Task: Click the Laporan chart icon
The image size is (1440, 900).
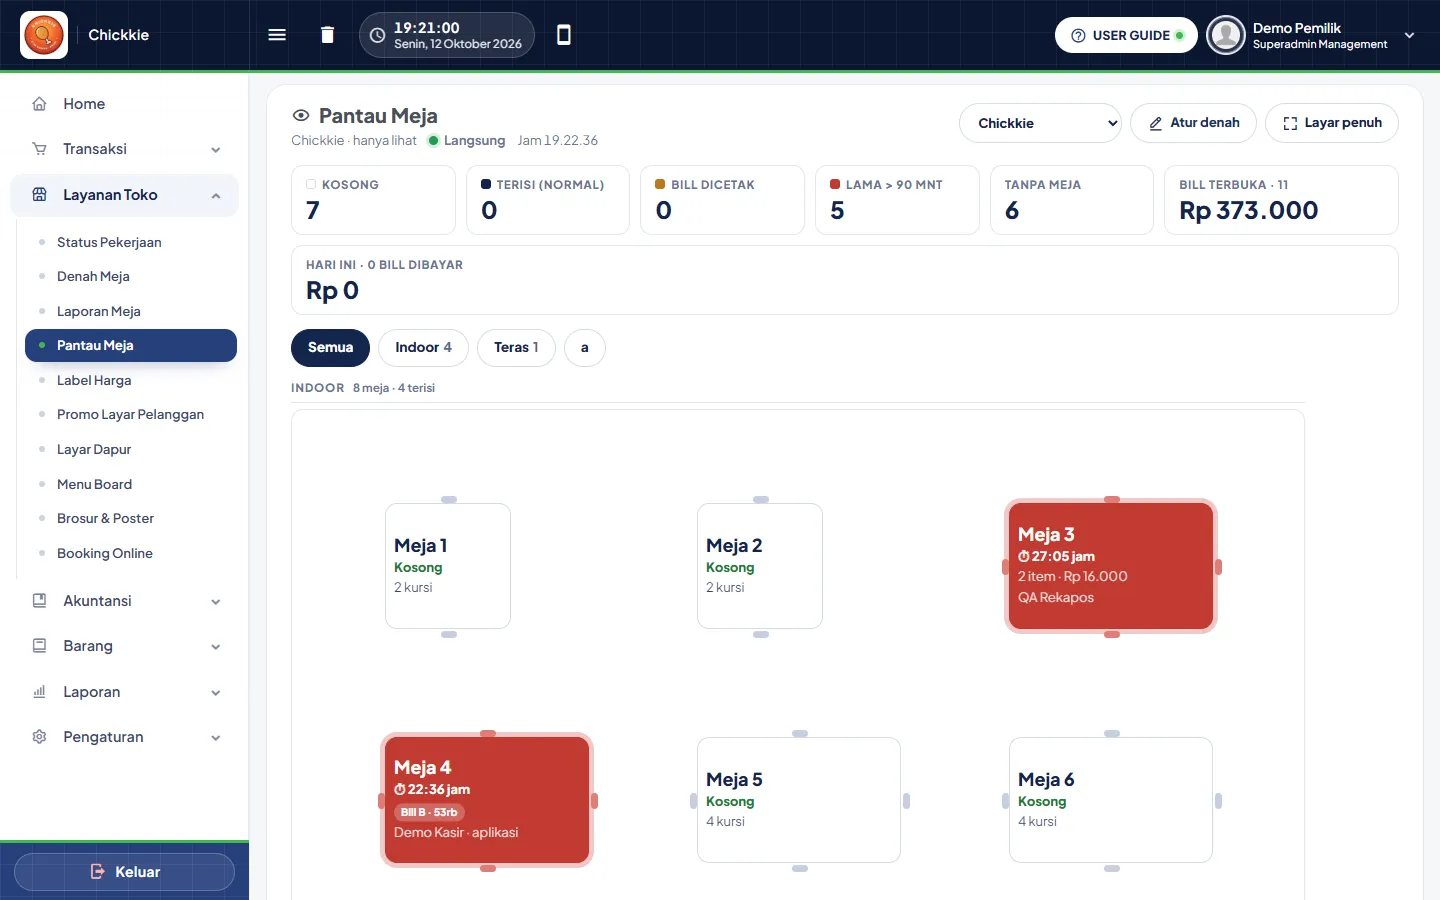Action: point(40,692)
